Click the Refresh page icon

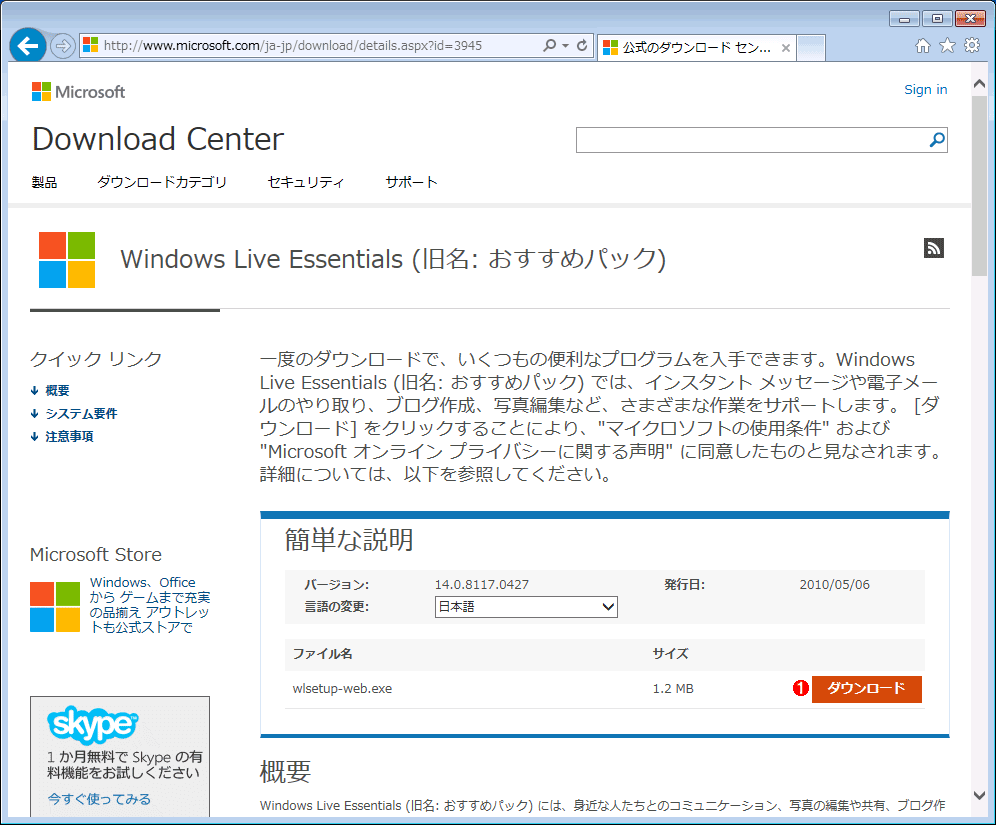(x=582, y=46)
